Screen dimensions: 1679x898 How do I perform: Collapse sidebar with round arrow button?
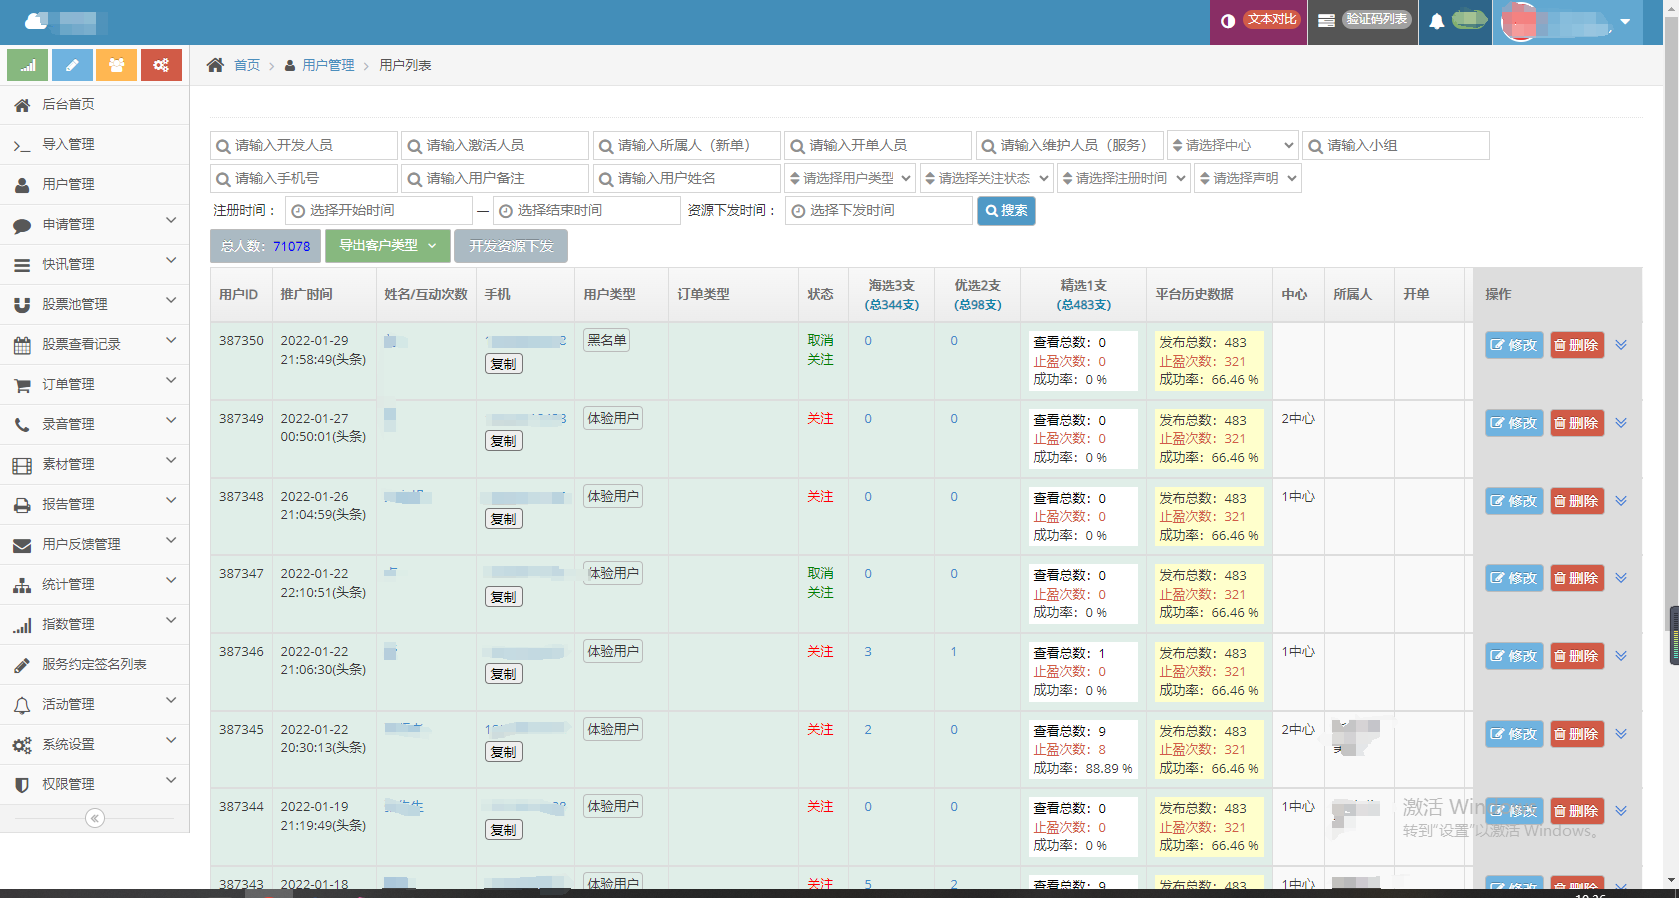tap(94, 818)
